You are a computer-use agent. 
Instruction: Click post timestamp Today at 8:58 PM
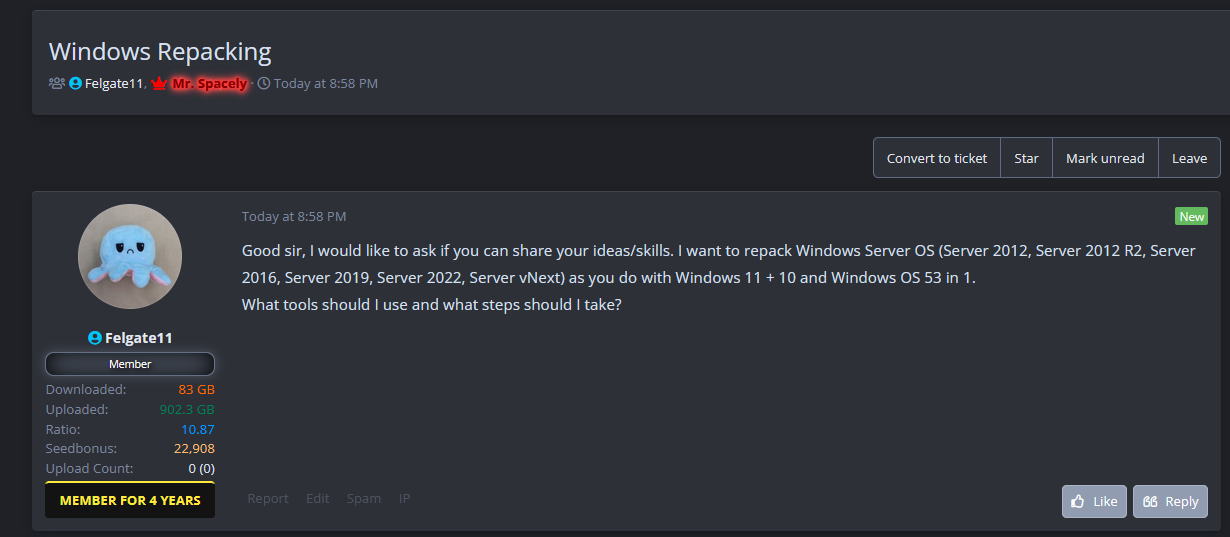click(x=294, y=216)
